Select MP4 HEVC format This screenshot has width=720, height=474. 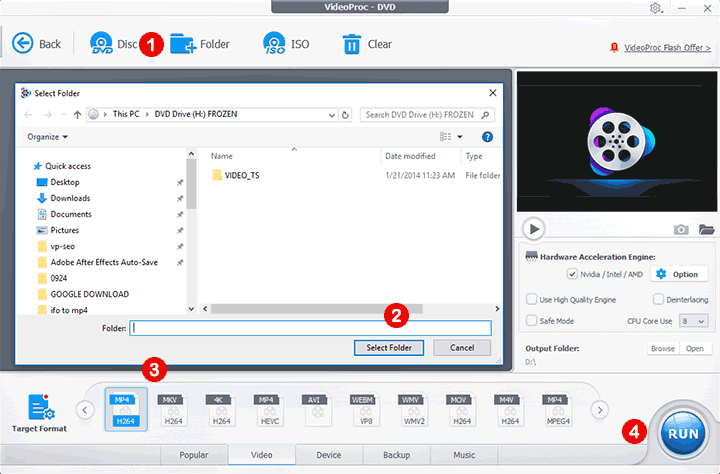click(270, 409)
